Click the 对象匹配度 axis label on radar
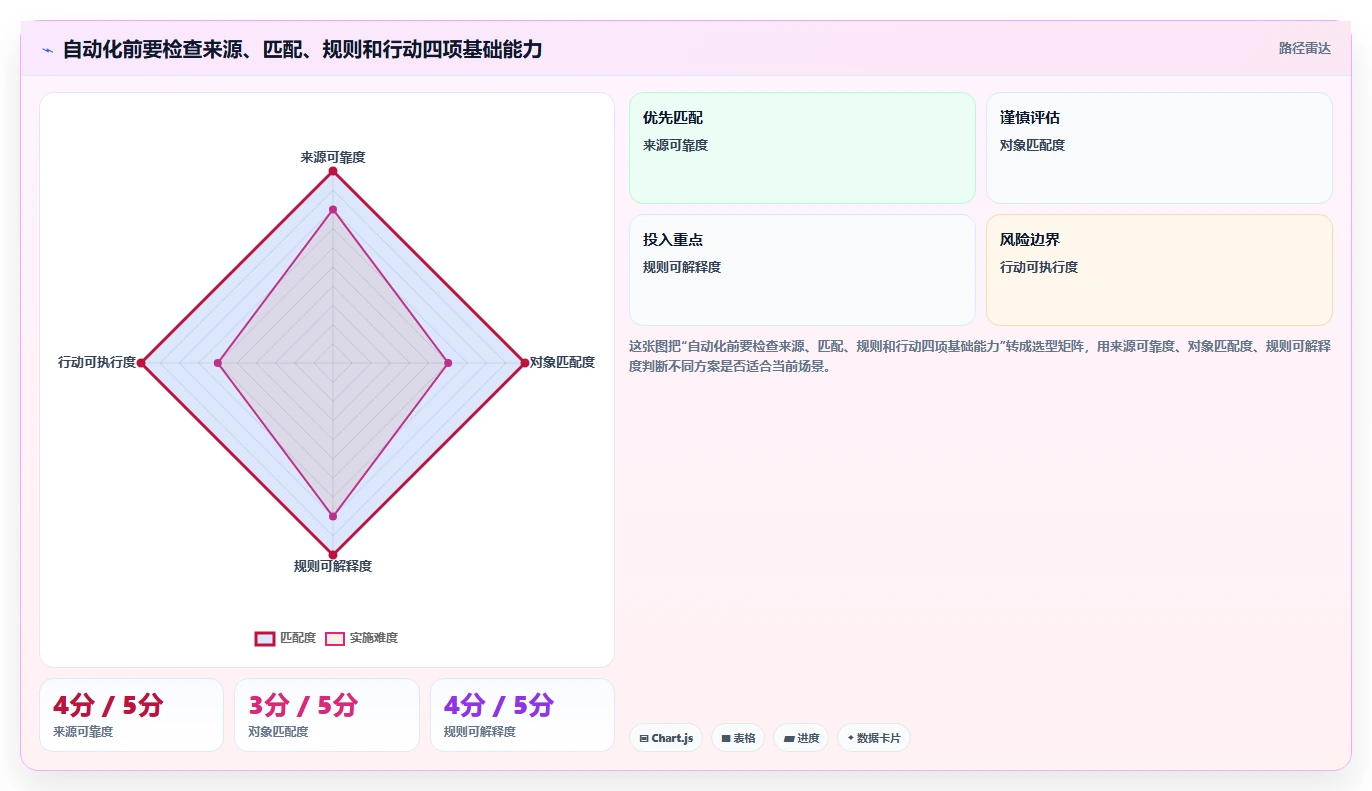Image resolution: width=1372 pixels, height=791 pixels. click(562, 362)
